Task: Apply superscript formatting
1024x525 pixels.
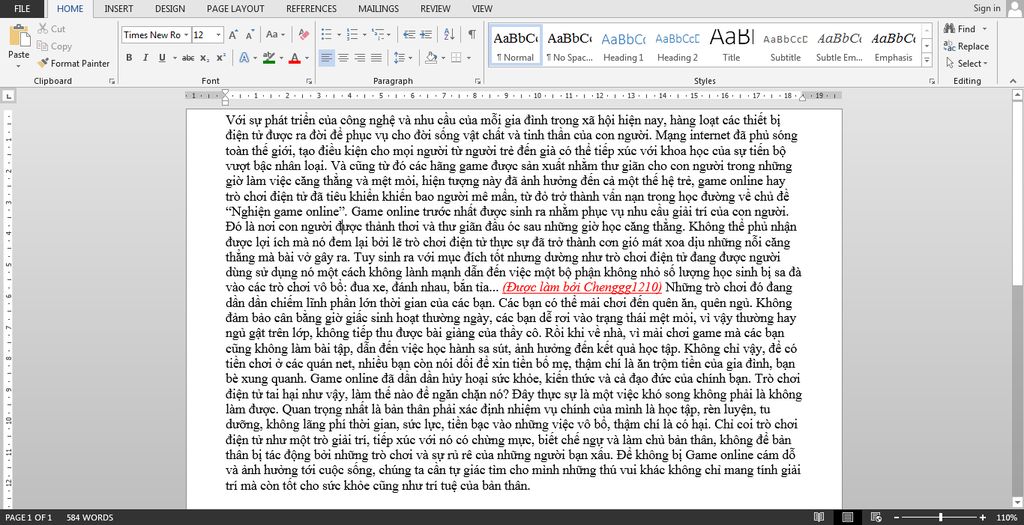Action: coord(221,57)
